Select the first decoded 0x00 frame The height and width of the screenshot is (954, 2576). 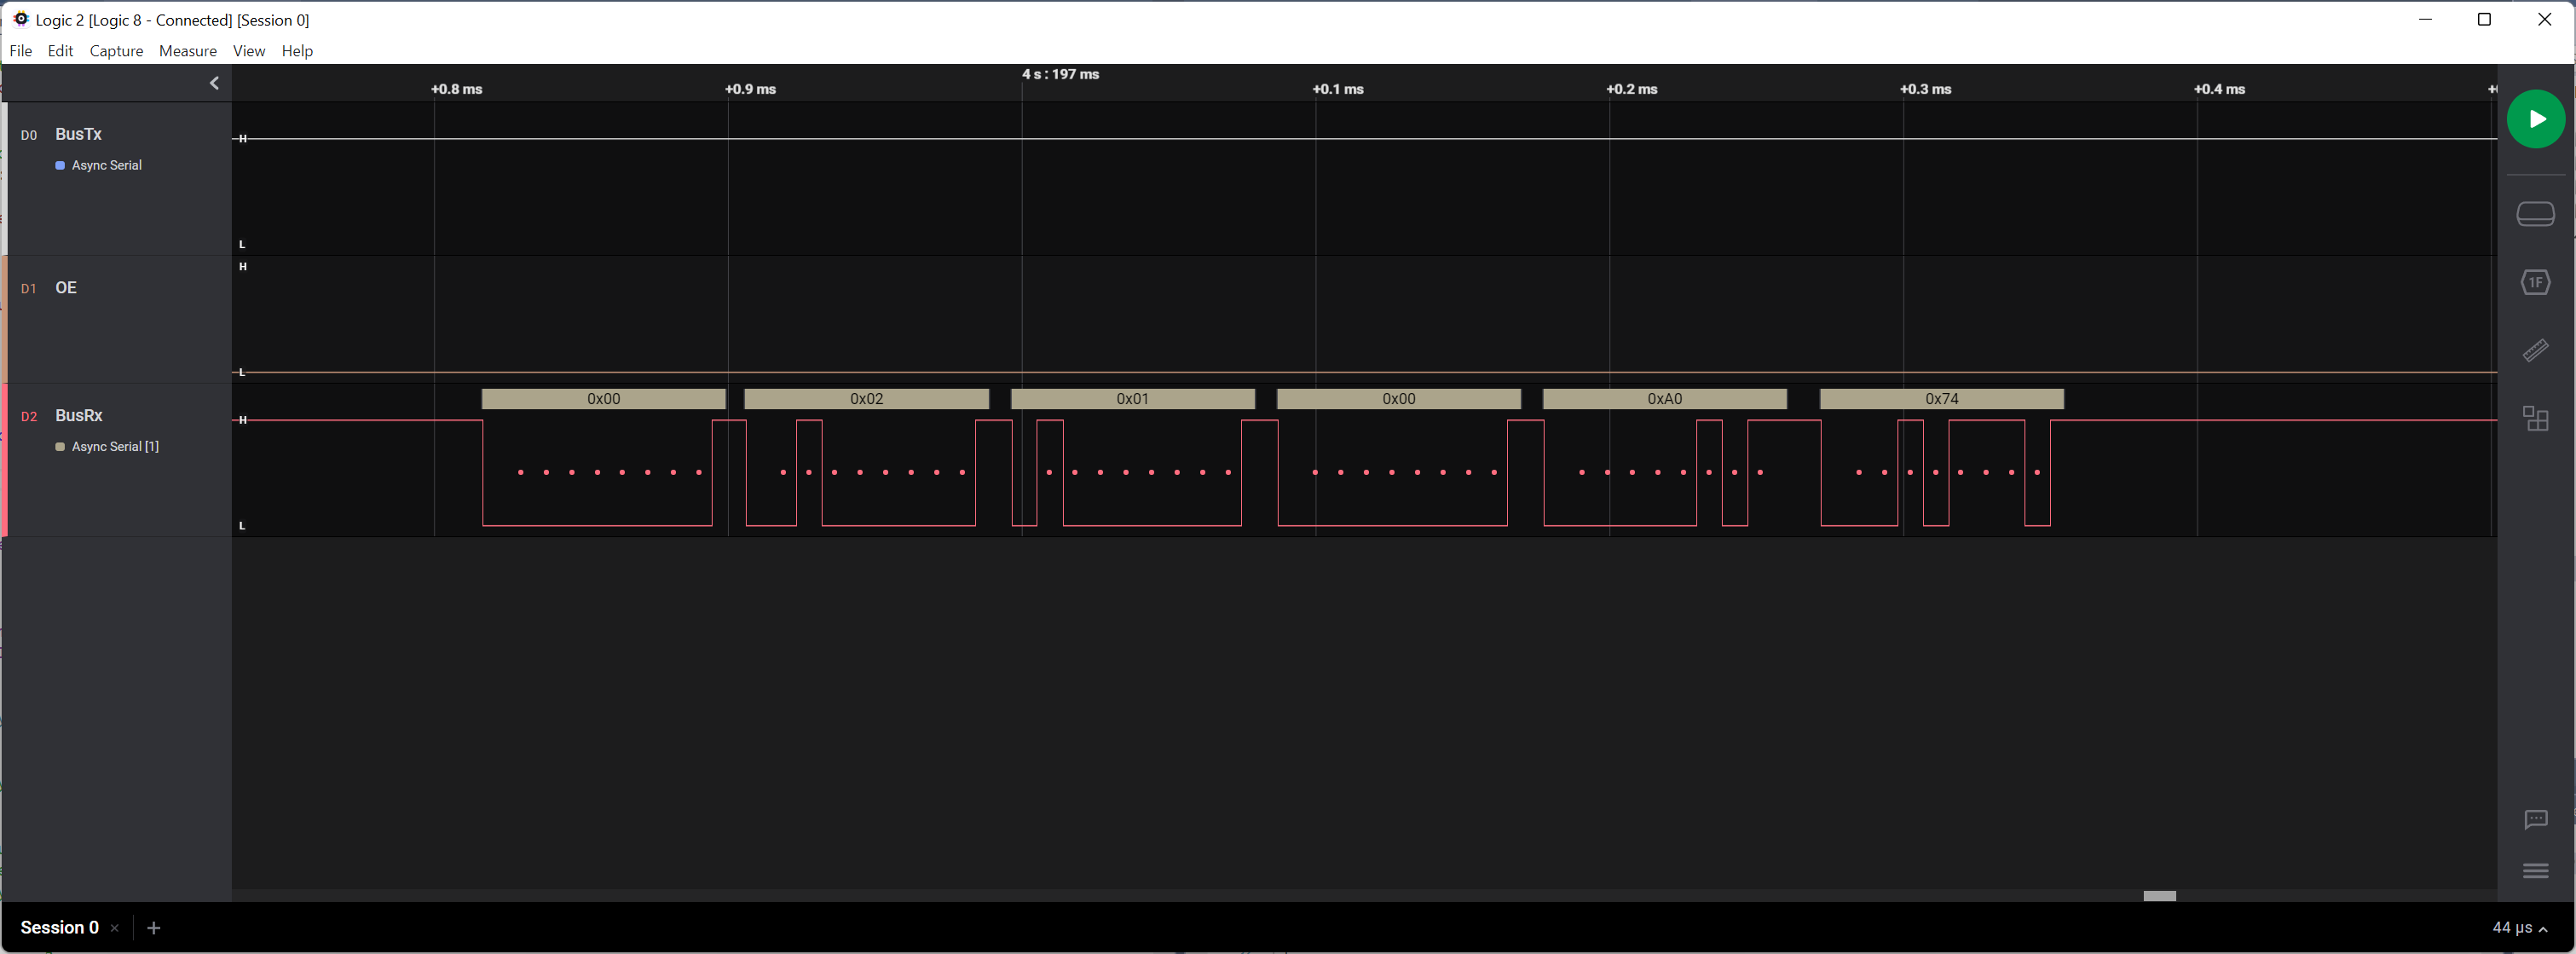click(603, 399)
